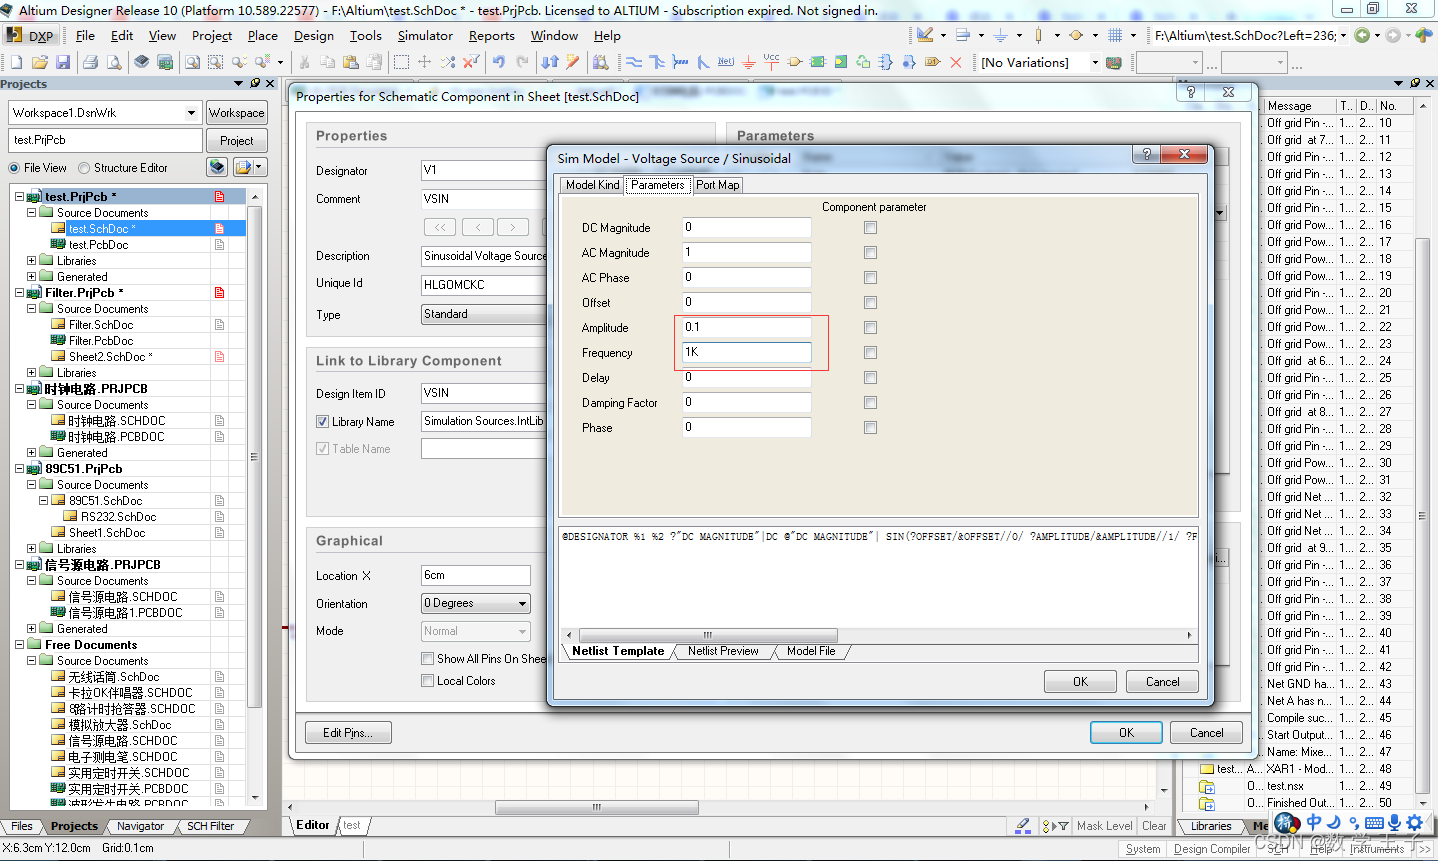Click the paste clipboard icon
This screenshot has width=1438, height=861.
pyautogui.click(x=351, y=62)
